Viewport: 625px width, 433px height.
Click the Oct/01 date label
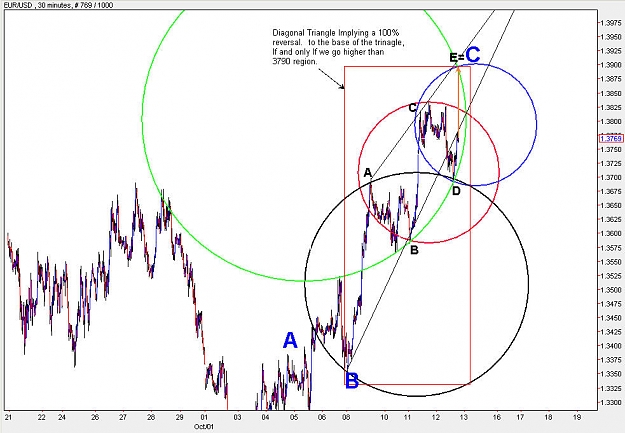204,427
